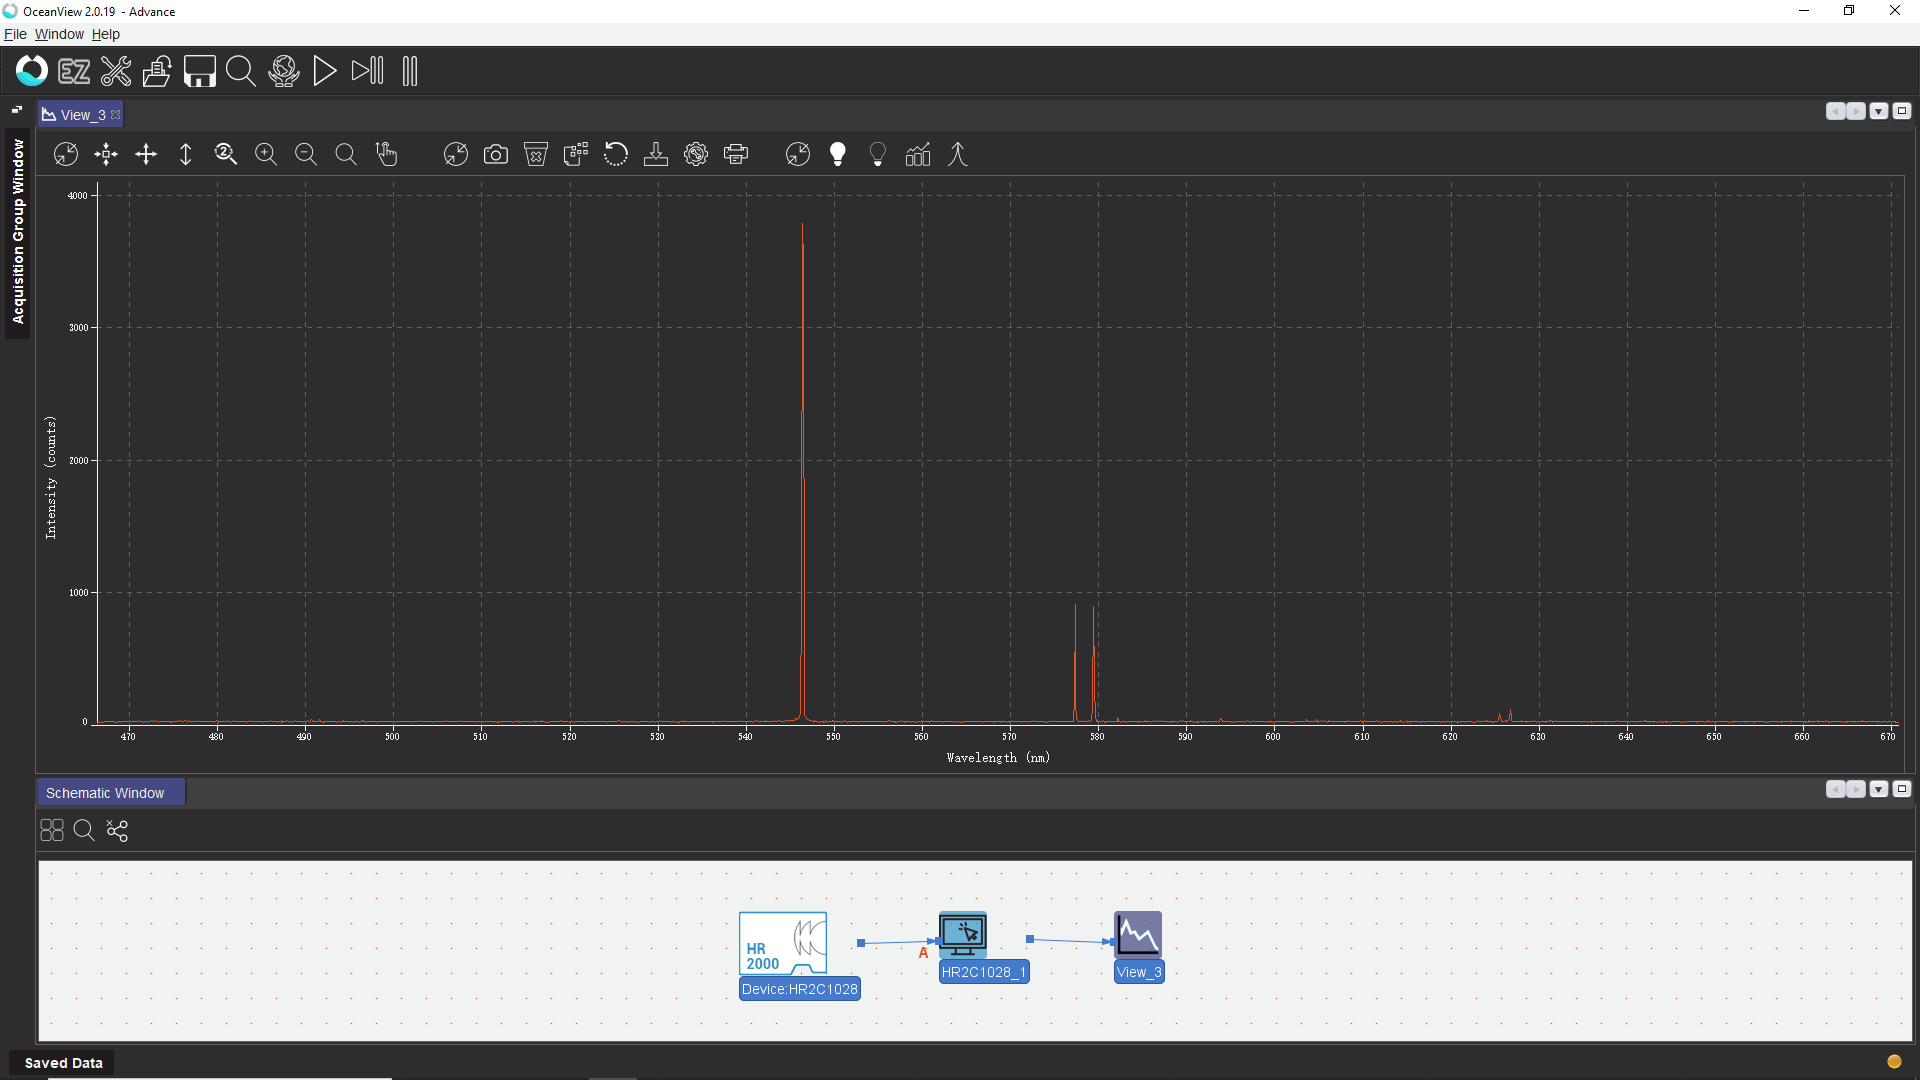The image size is (1920, 1080).
Task: Toggle the outlined light bulb icon
Action: [x=877, y=154]
